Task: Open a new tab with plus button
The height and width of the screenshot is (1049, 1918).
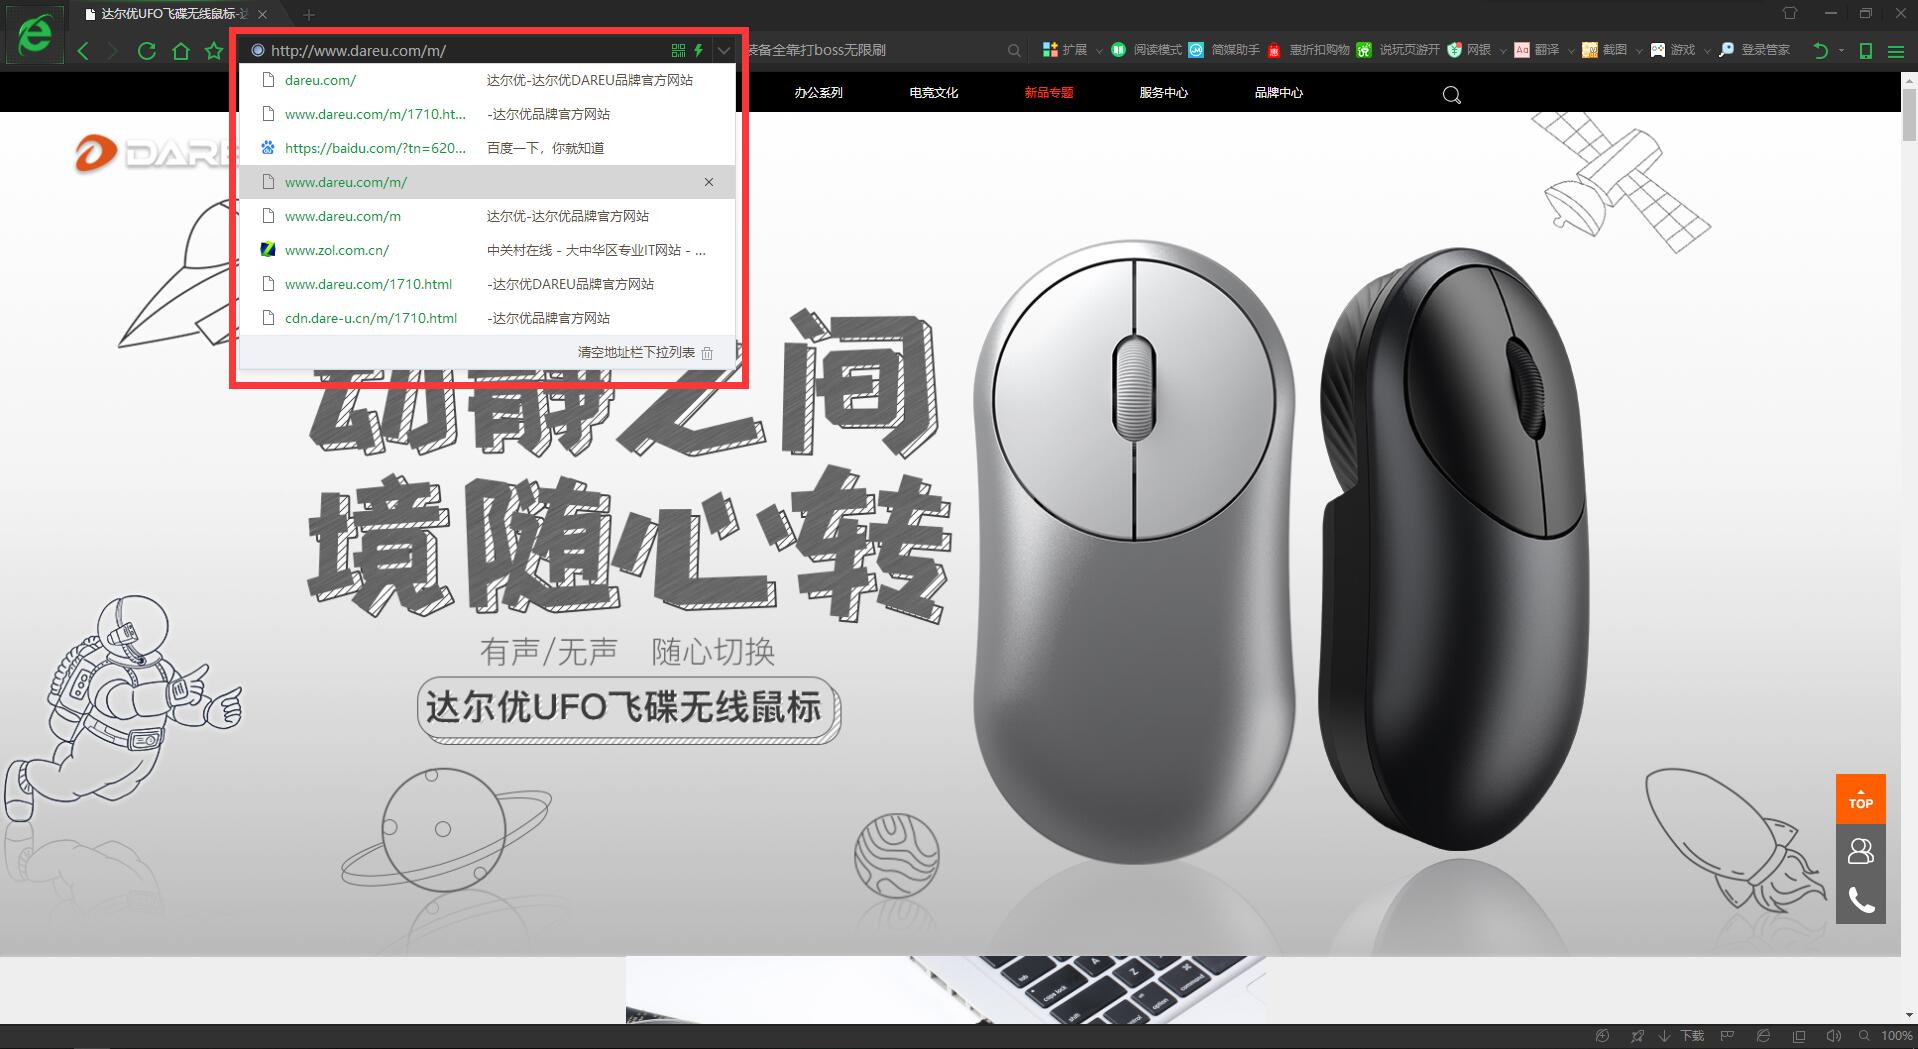Action: (309, 14)
